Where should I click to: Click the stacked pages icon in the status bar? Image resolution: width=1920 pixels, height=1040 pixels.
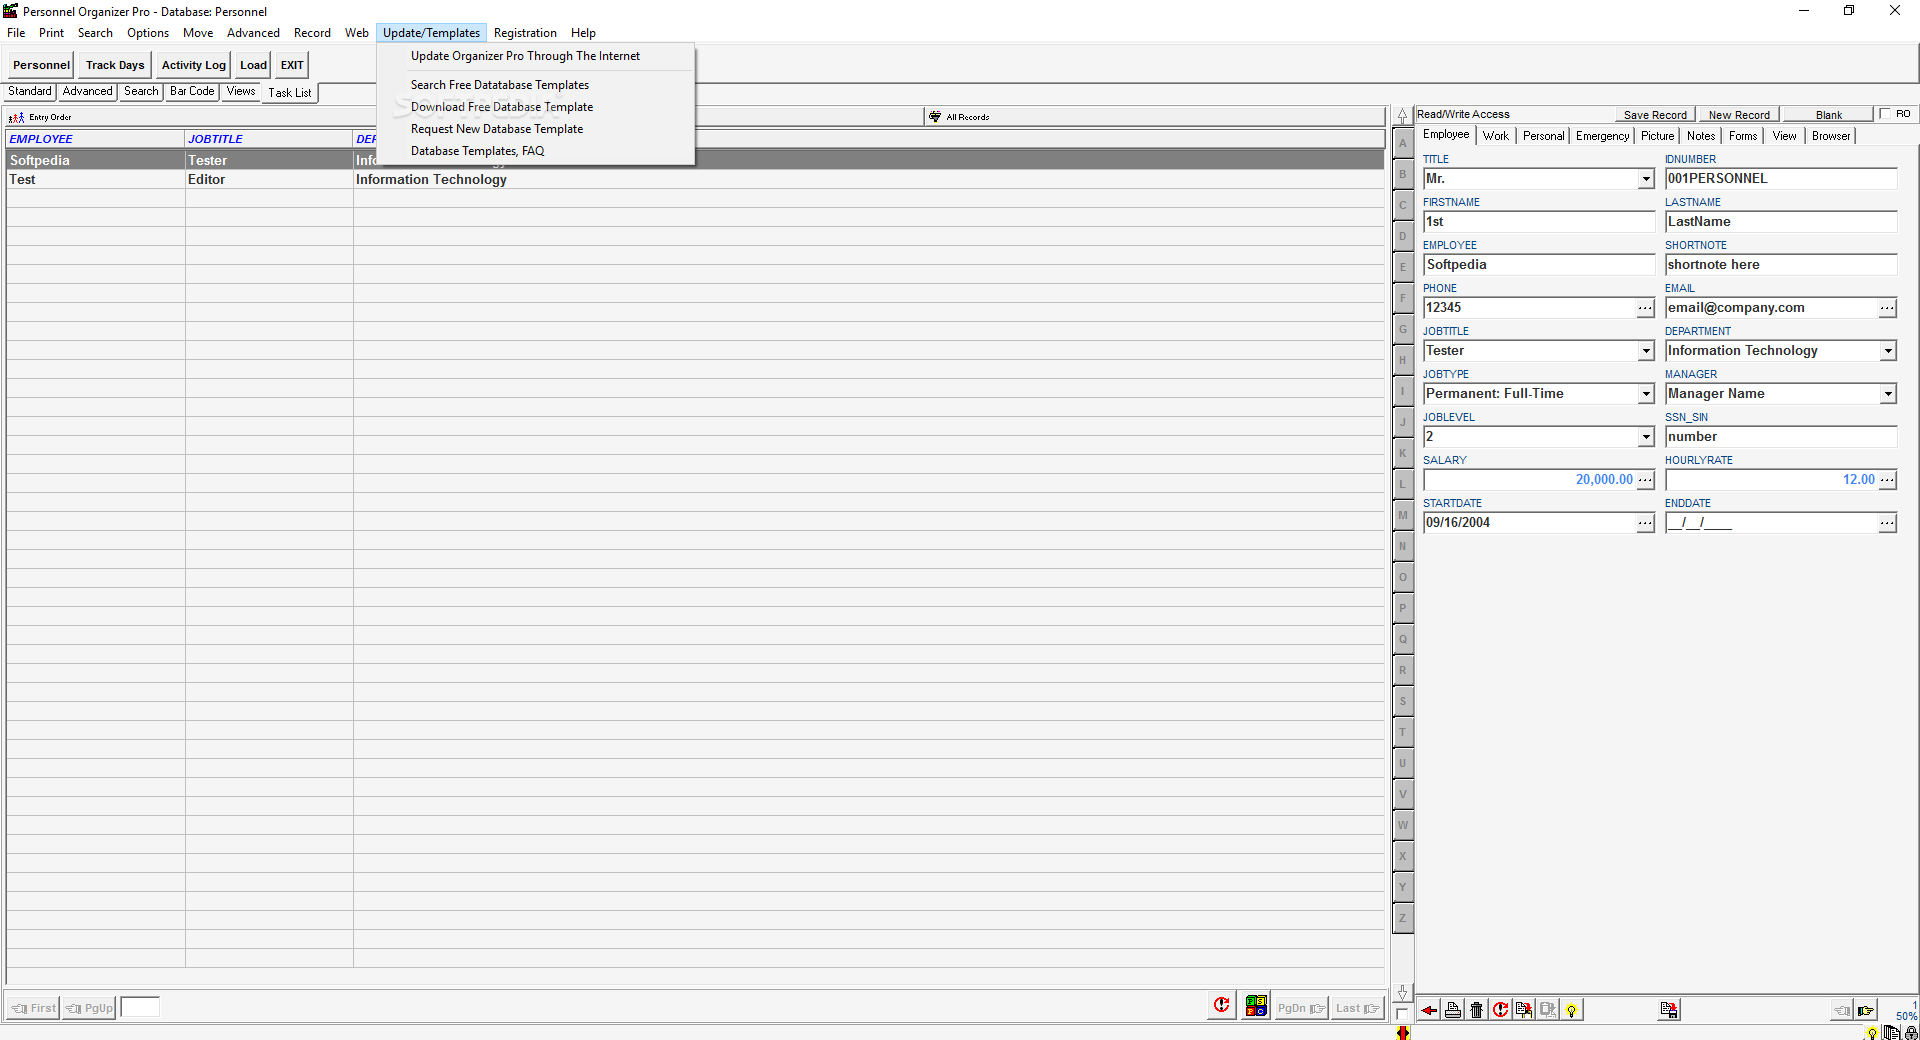point(1892,1033)
